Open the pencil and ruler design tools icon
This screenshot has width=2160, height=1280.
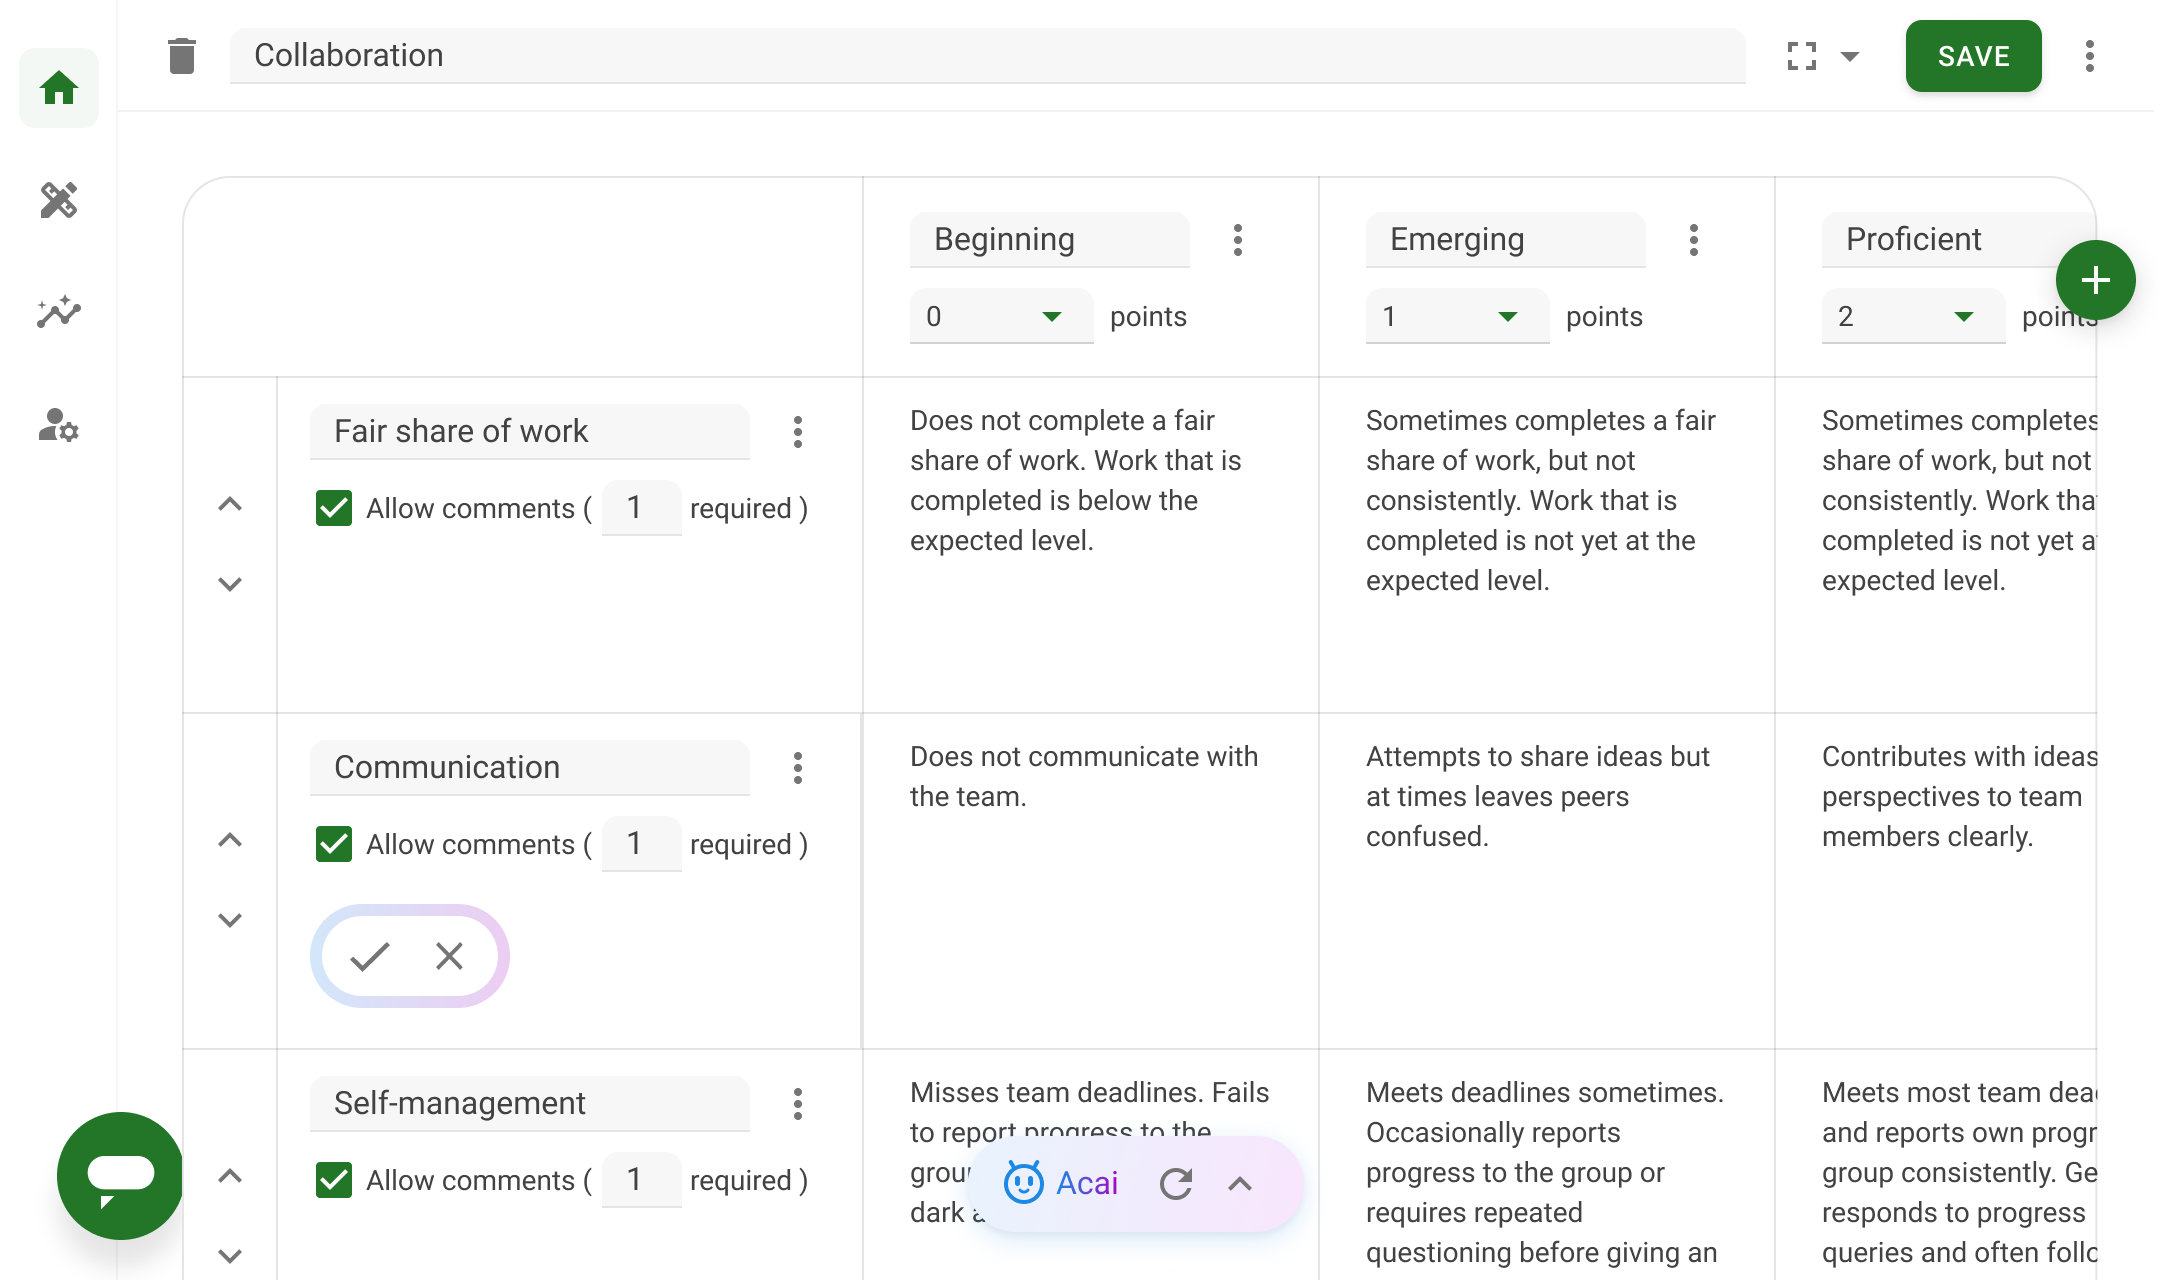click(x=59, y=200)
